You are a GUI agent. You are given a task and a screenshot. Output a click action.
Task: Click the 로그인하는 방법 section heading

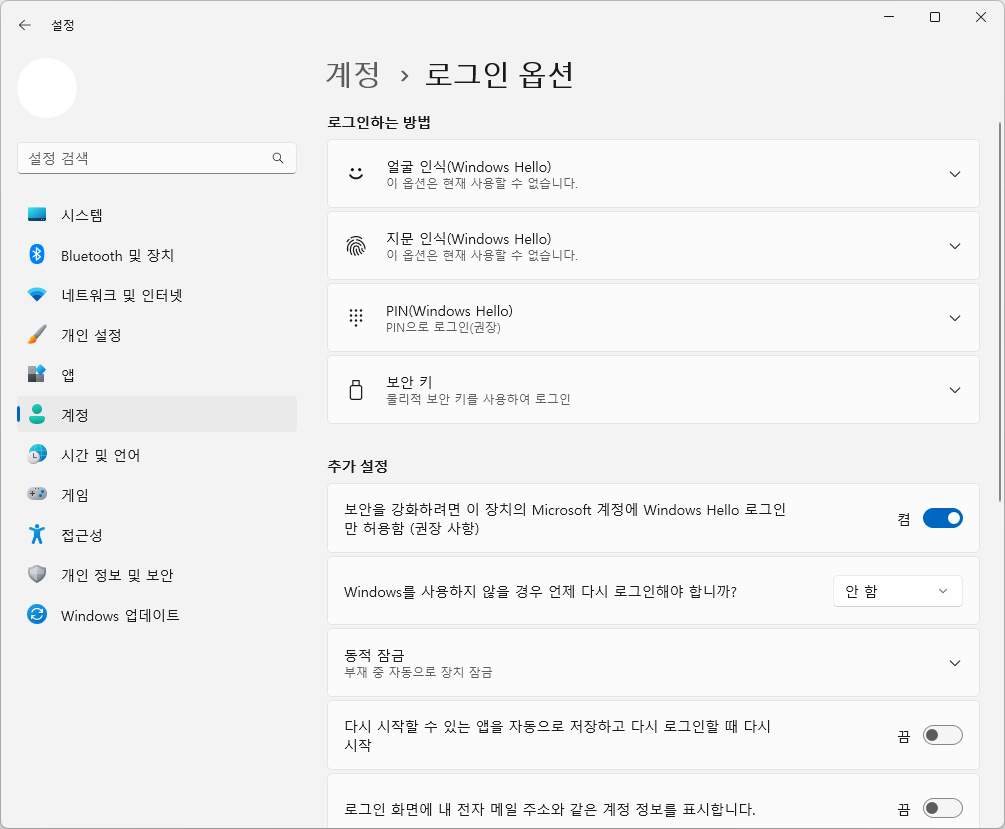click(x=379, y=122)
